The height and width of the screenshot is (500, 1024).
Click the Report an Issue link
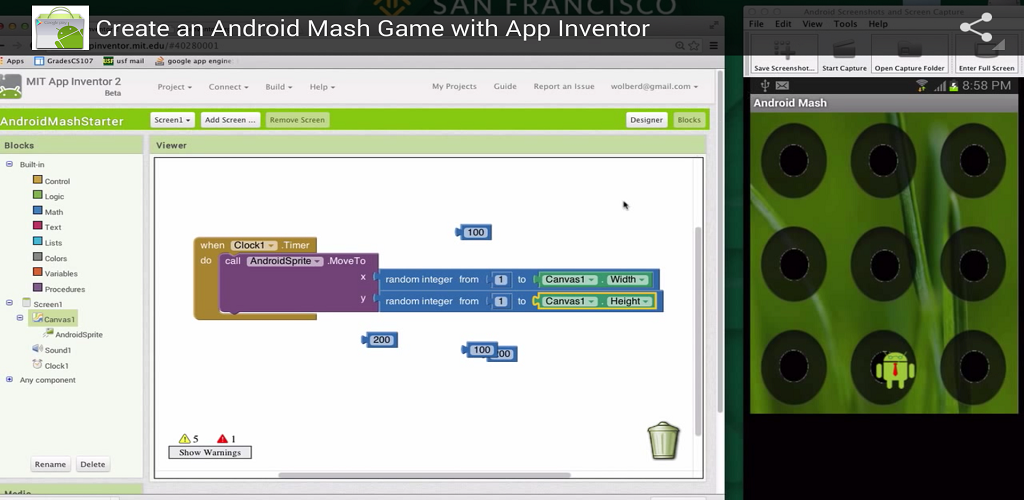pyautogui.click(x=564, y=86)
